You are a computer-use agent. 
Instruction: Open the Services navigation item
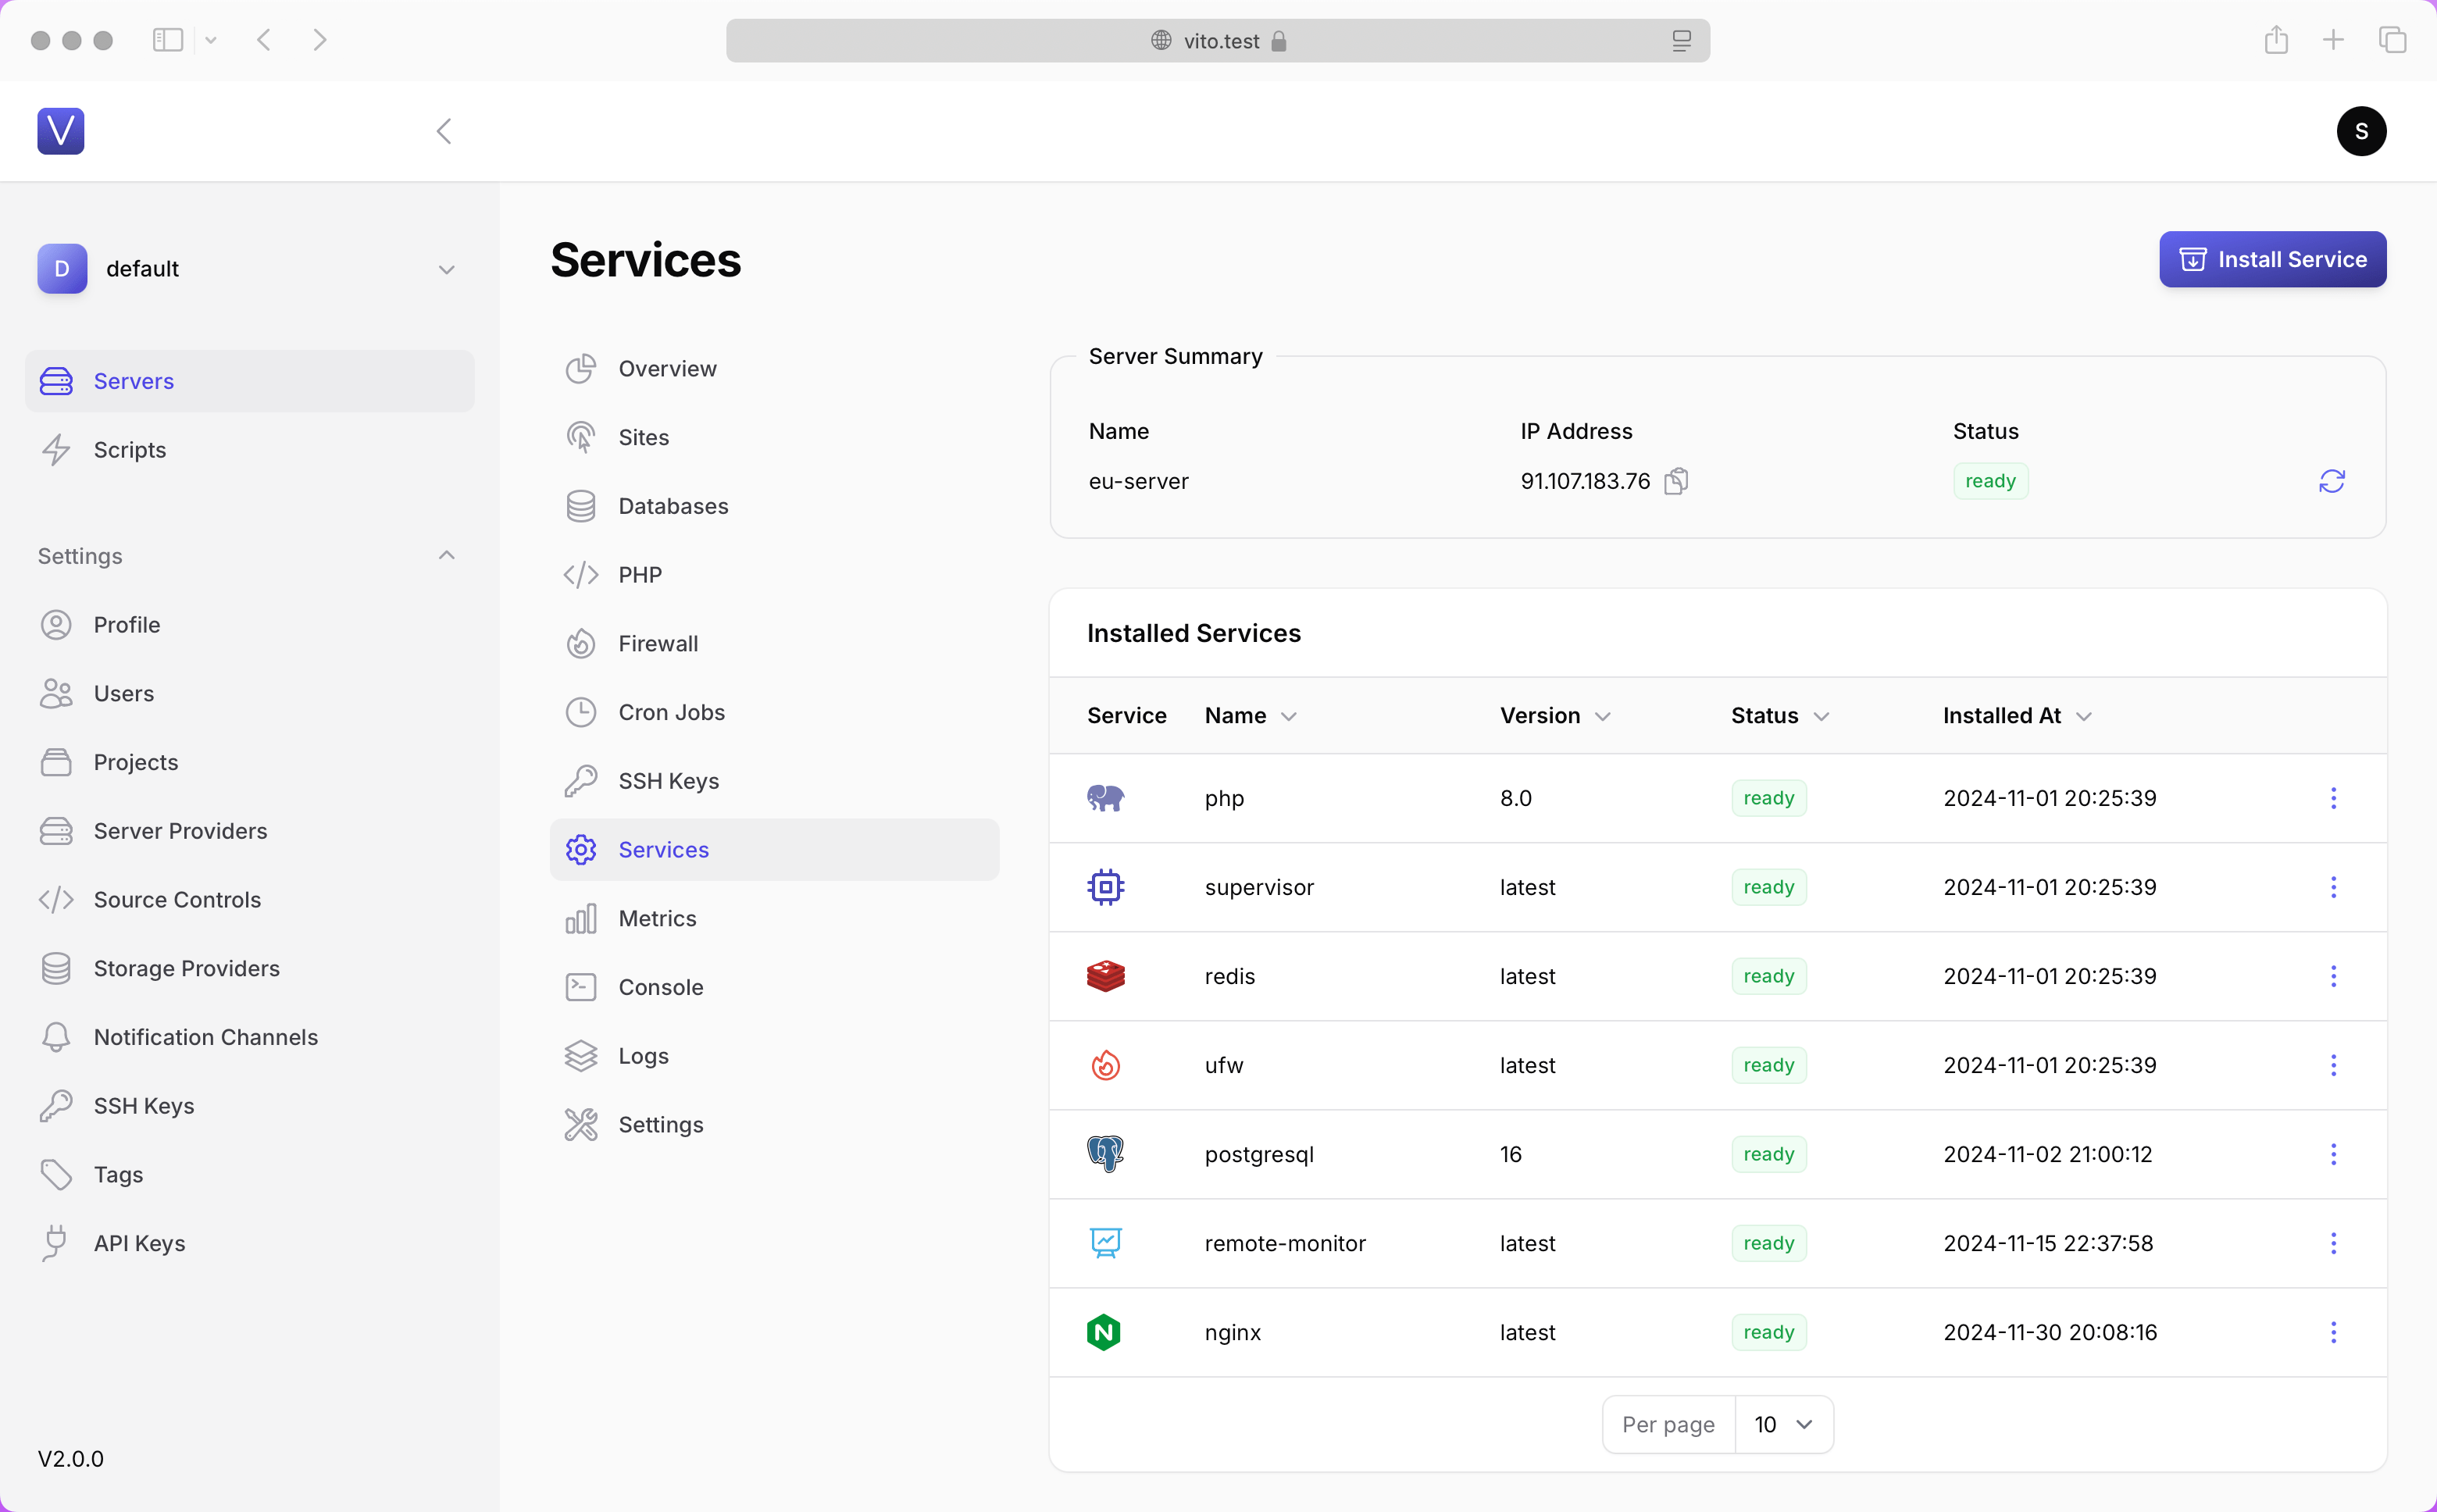664,848
